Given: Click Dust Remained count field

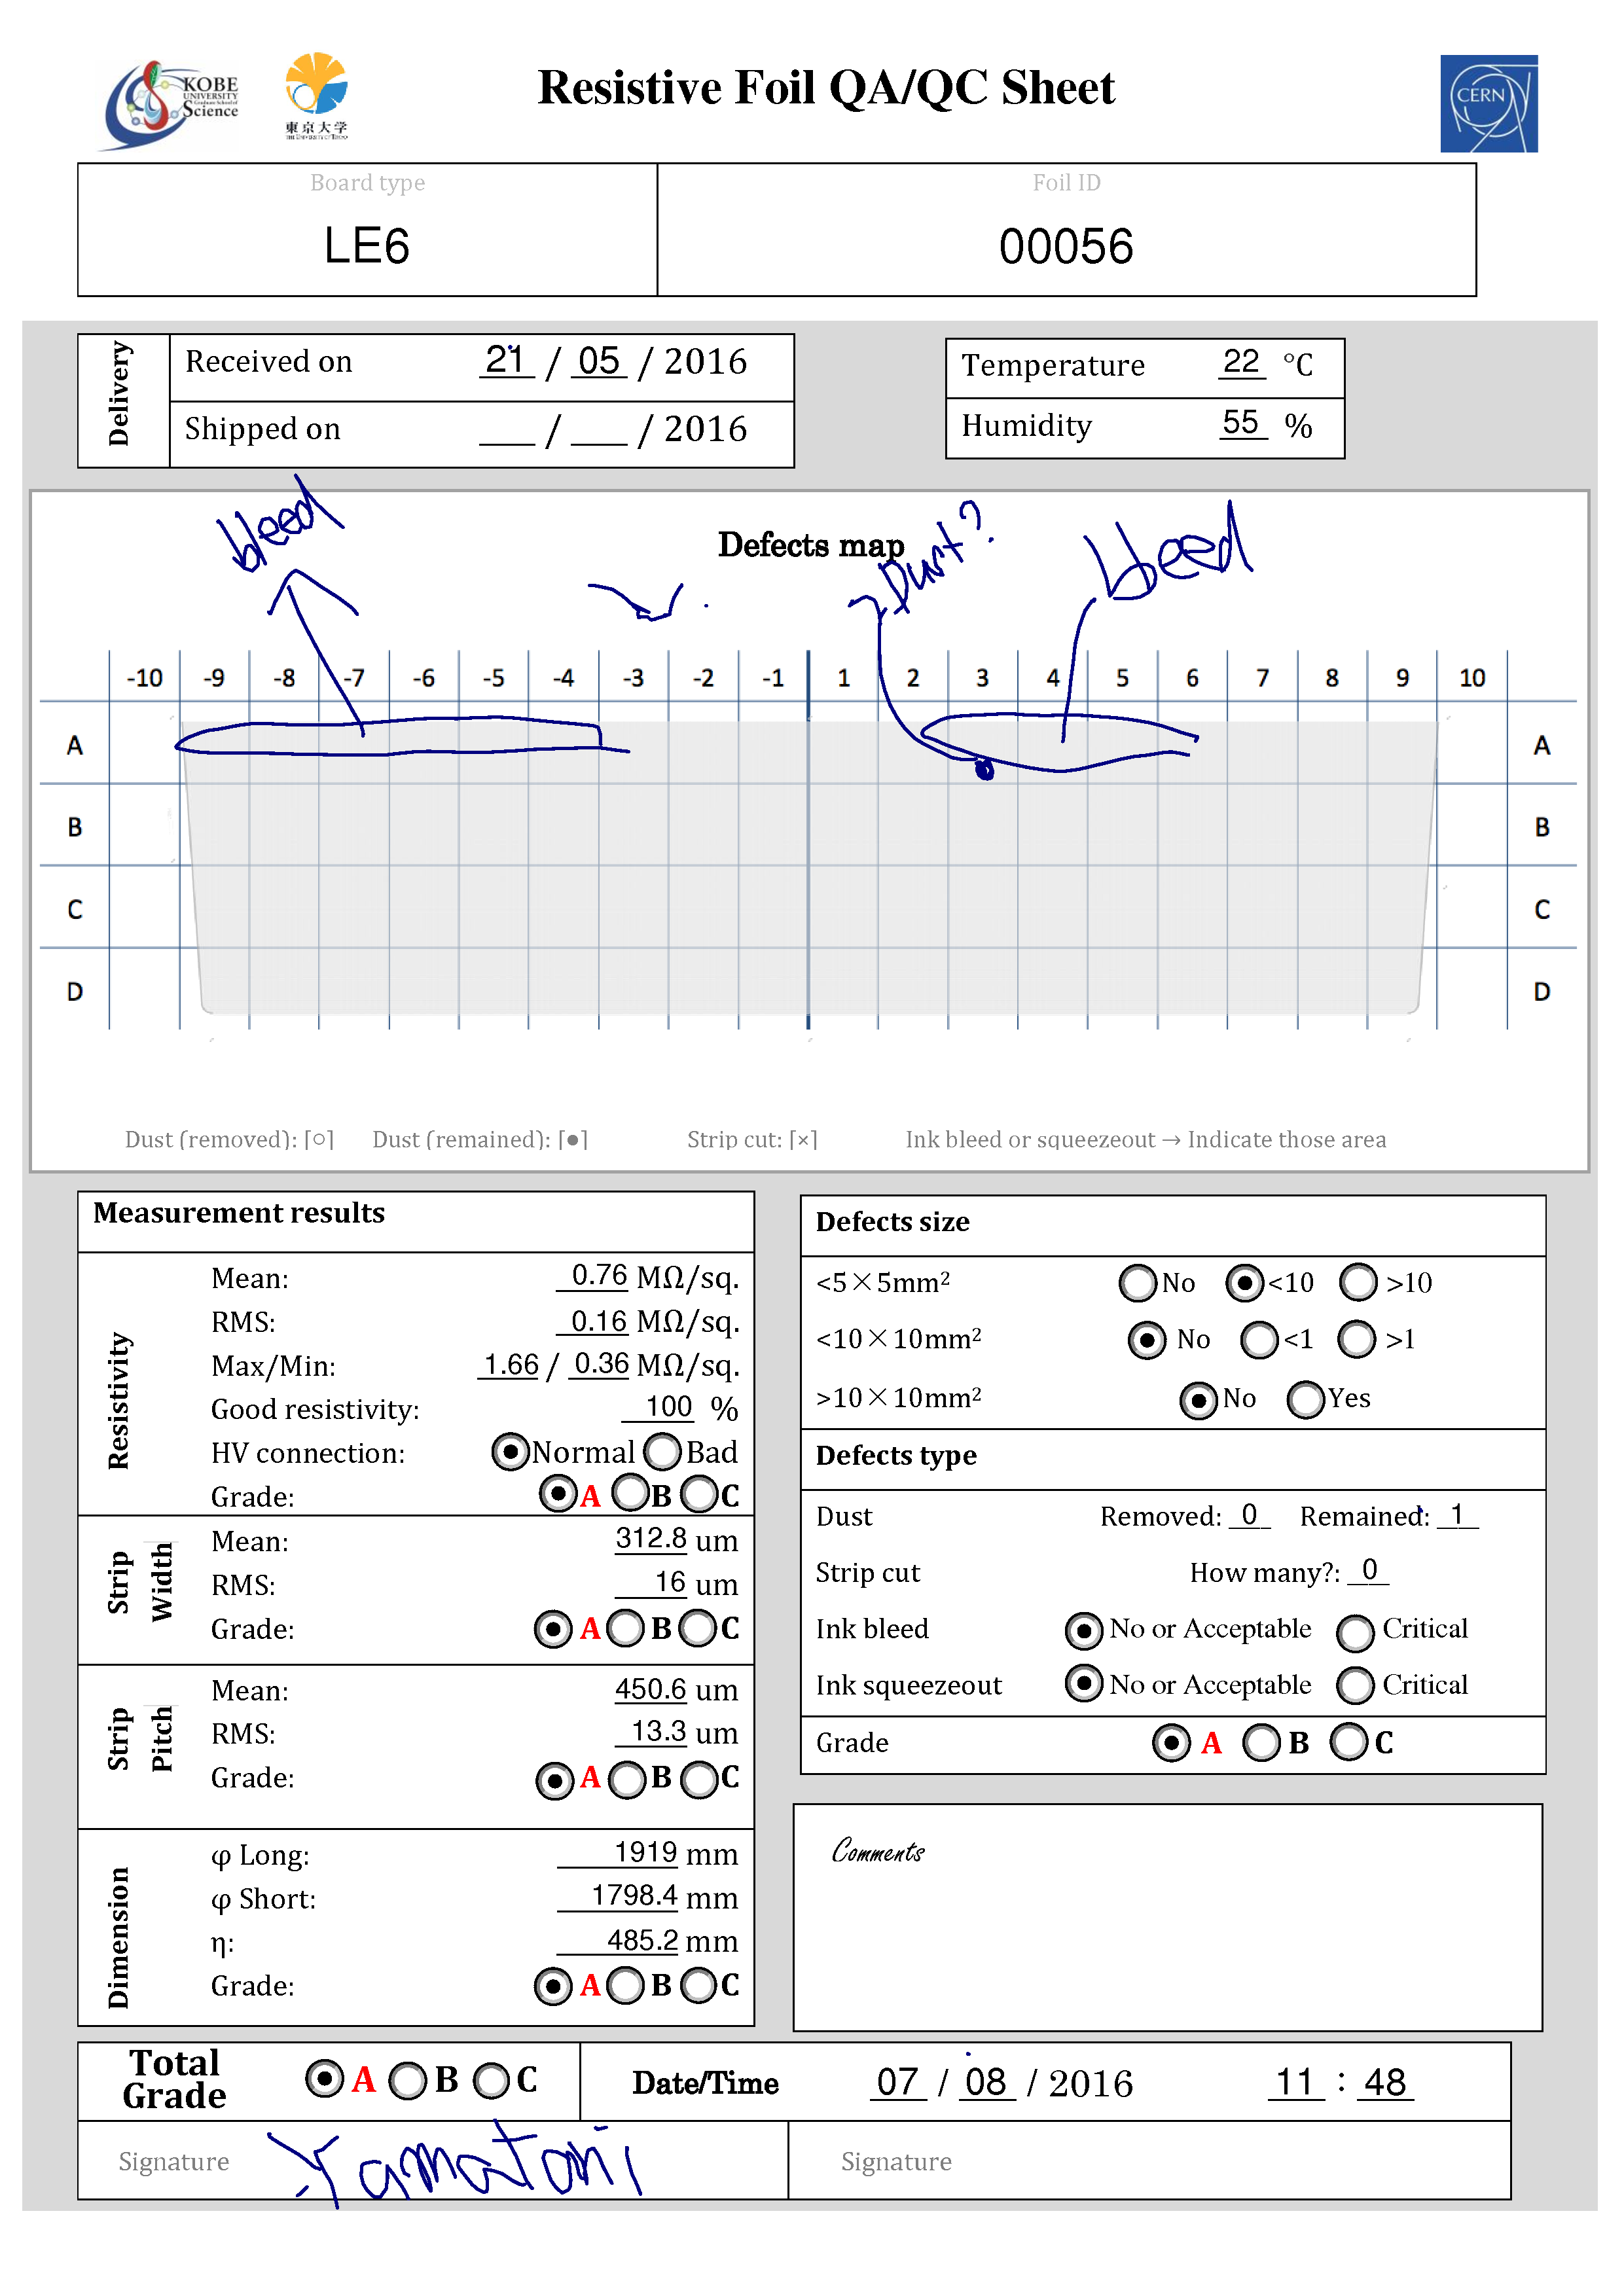Looking at the screenshot, I should coord(1458,1515).
